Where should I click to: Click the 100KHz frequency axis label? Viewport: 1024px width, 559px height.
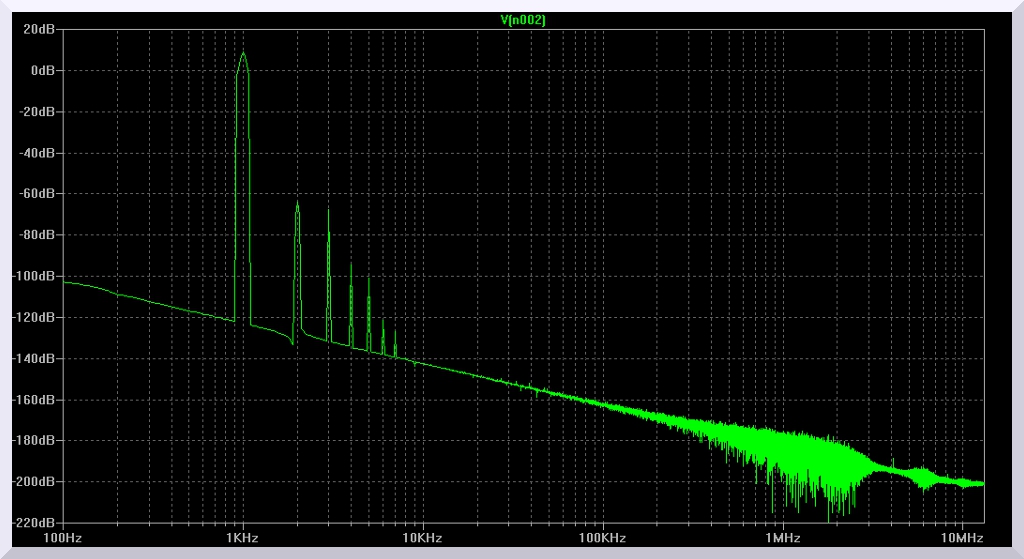(602, 537)
